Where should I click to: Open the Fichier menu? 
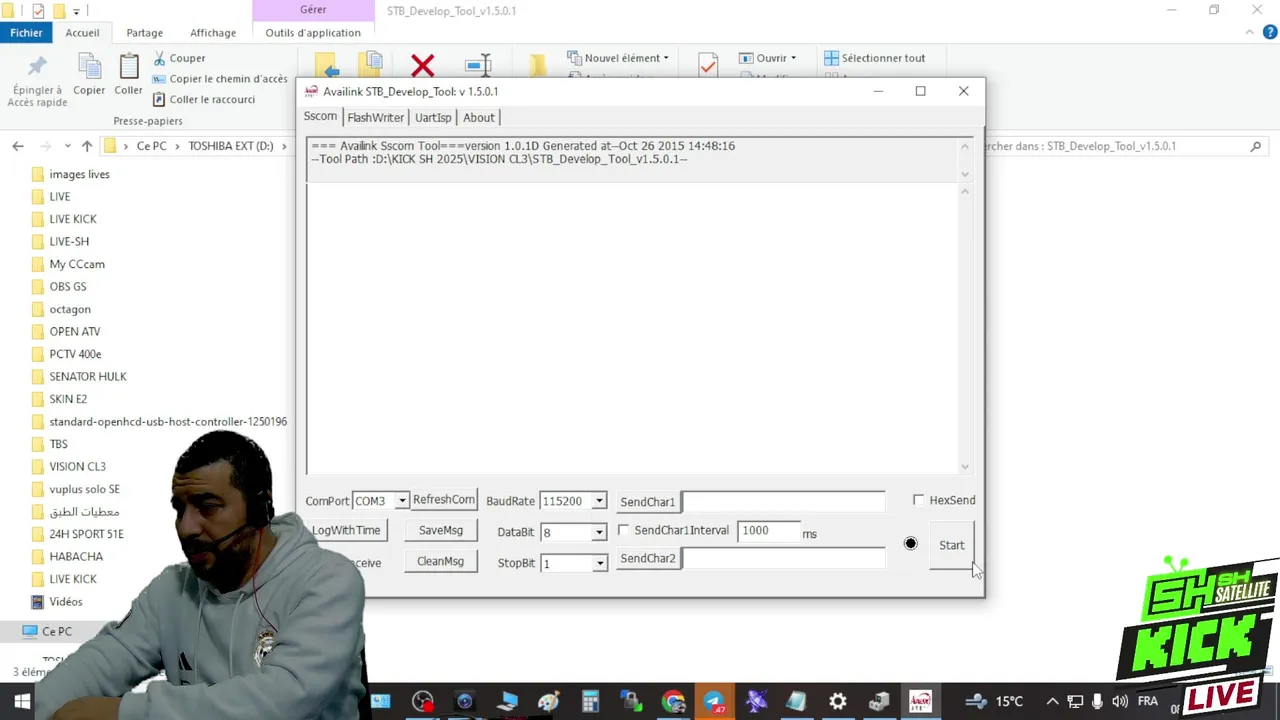[x=27, y=33]
